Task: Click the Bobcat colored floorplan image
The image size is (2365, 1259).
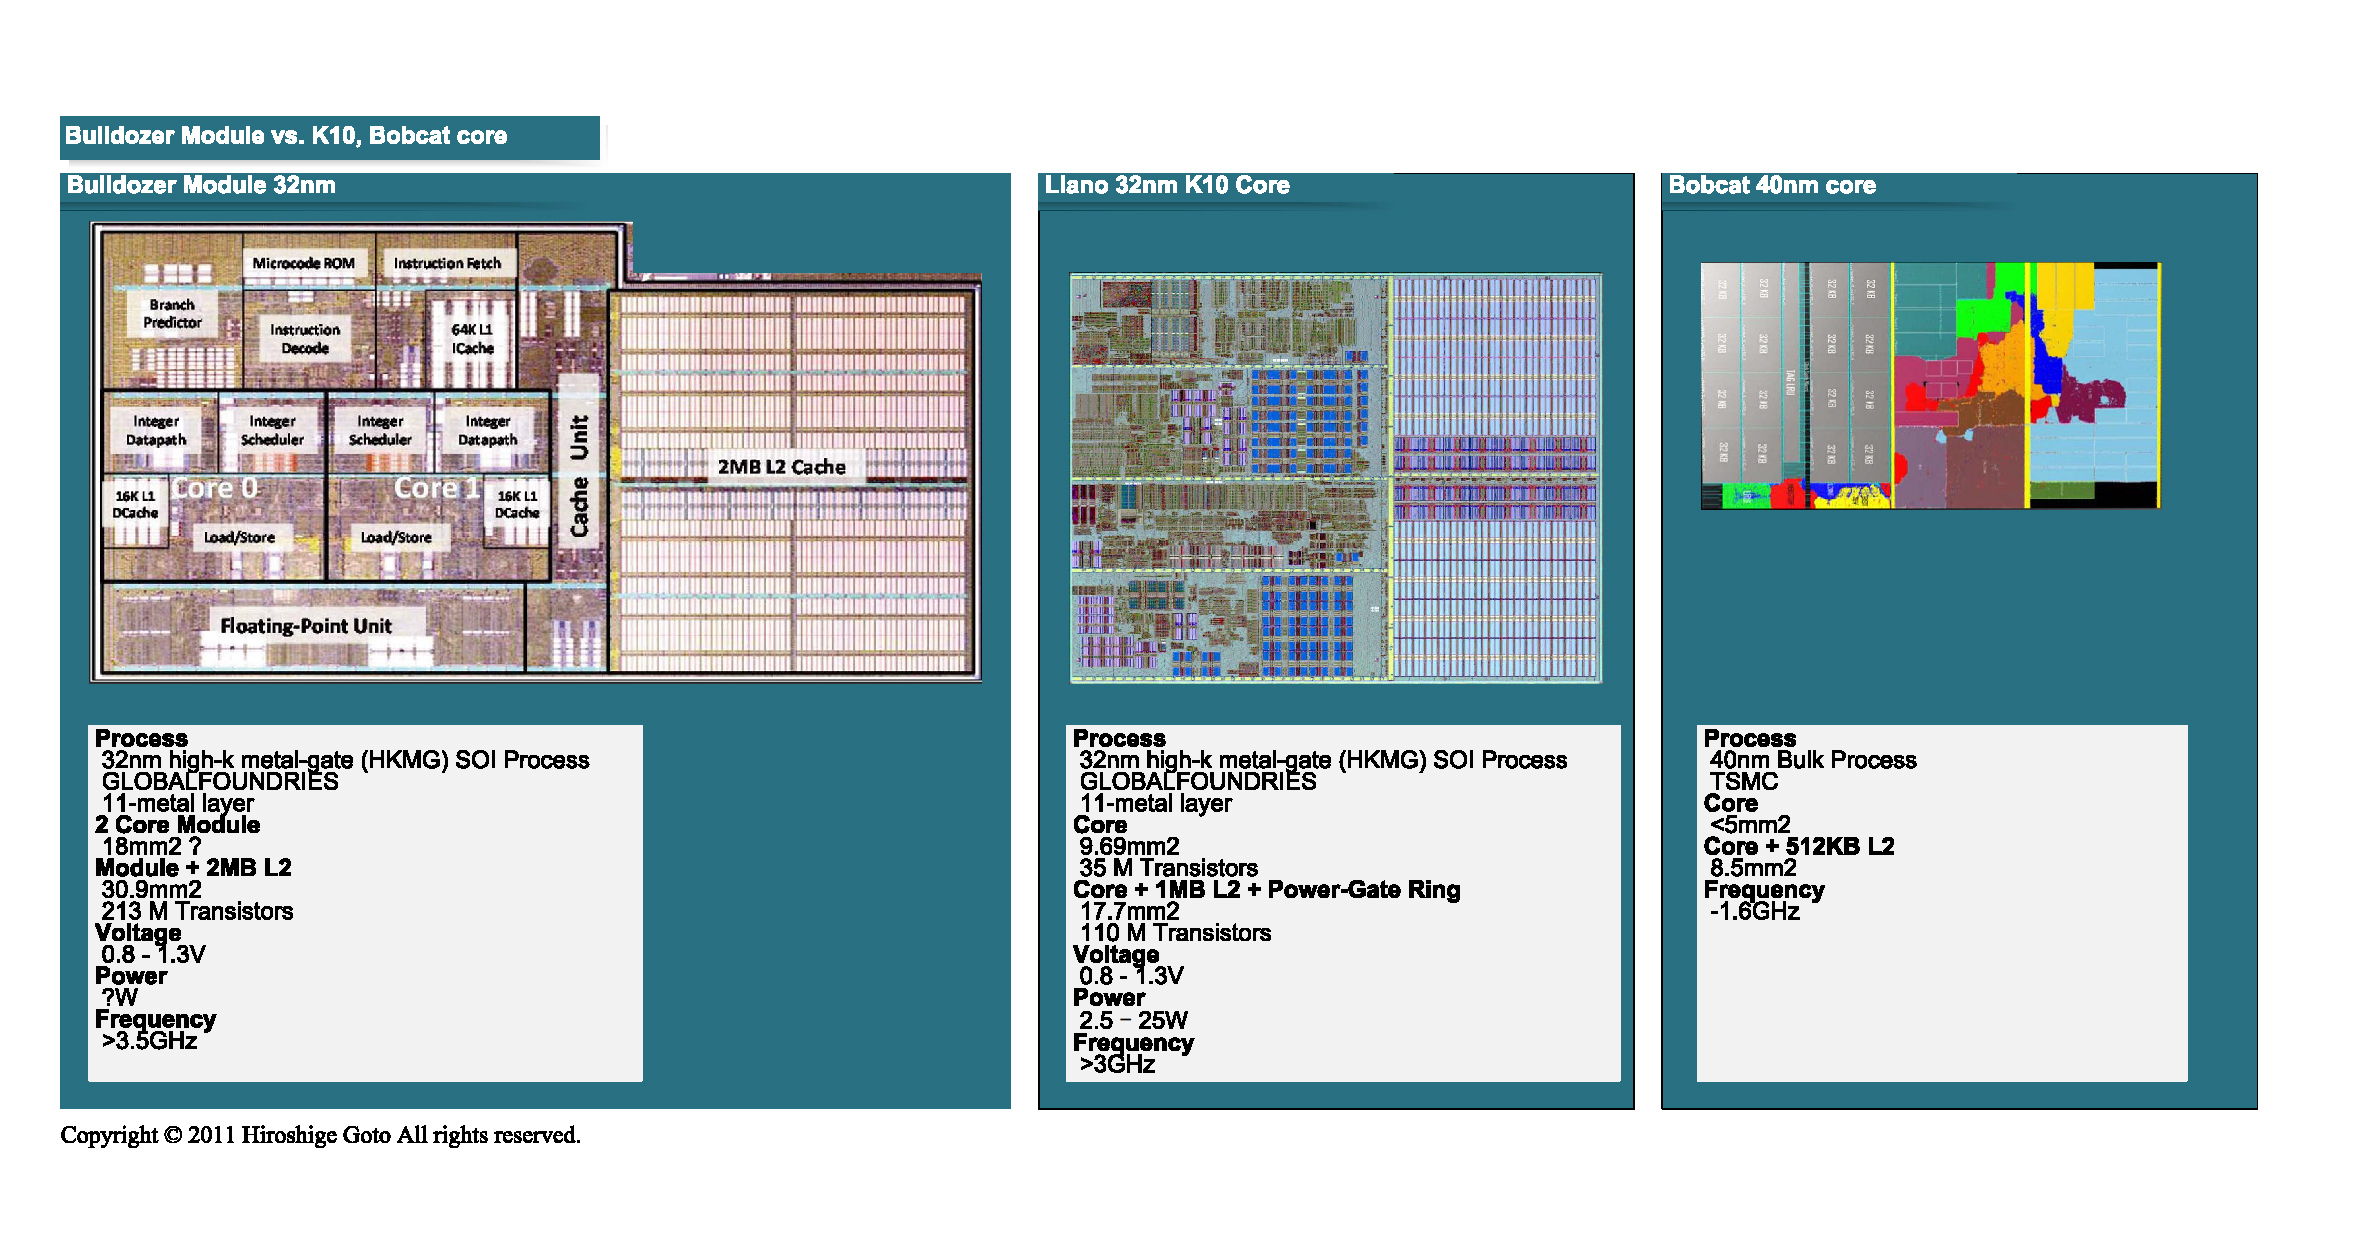Action: pos(1930,386)
